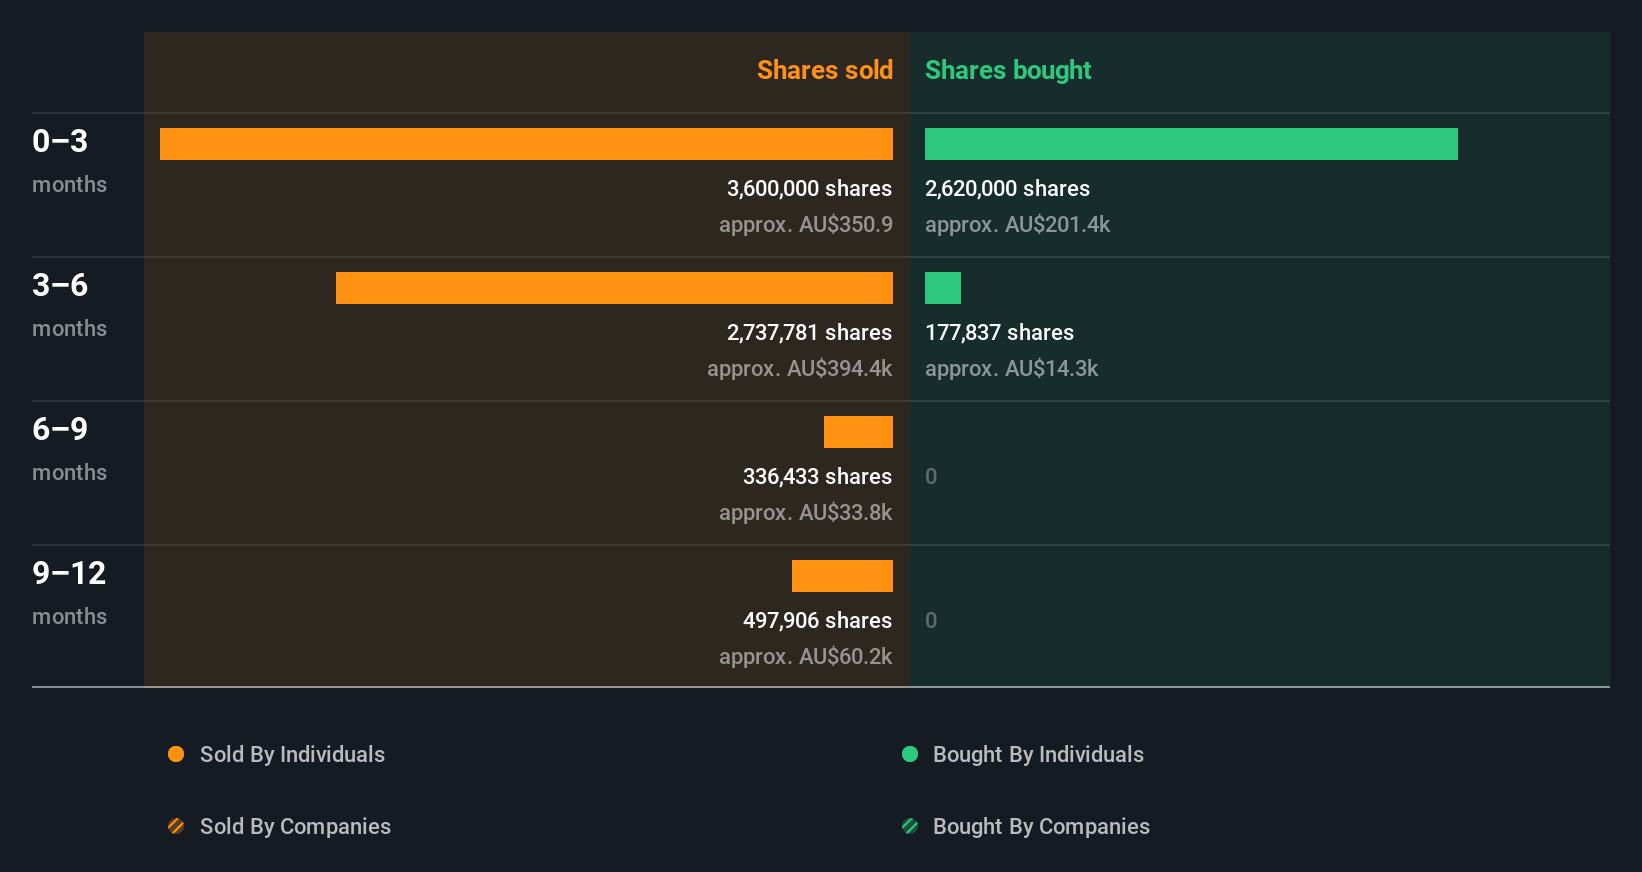Toggle the Sold By Companies legend label
This screenshot has width=1642, height=872.
(295, 826)
